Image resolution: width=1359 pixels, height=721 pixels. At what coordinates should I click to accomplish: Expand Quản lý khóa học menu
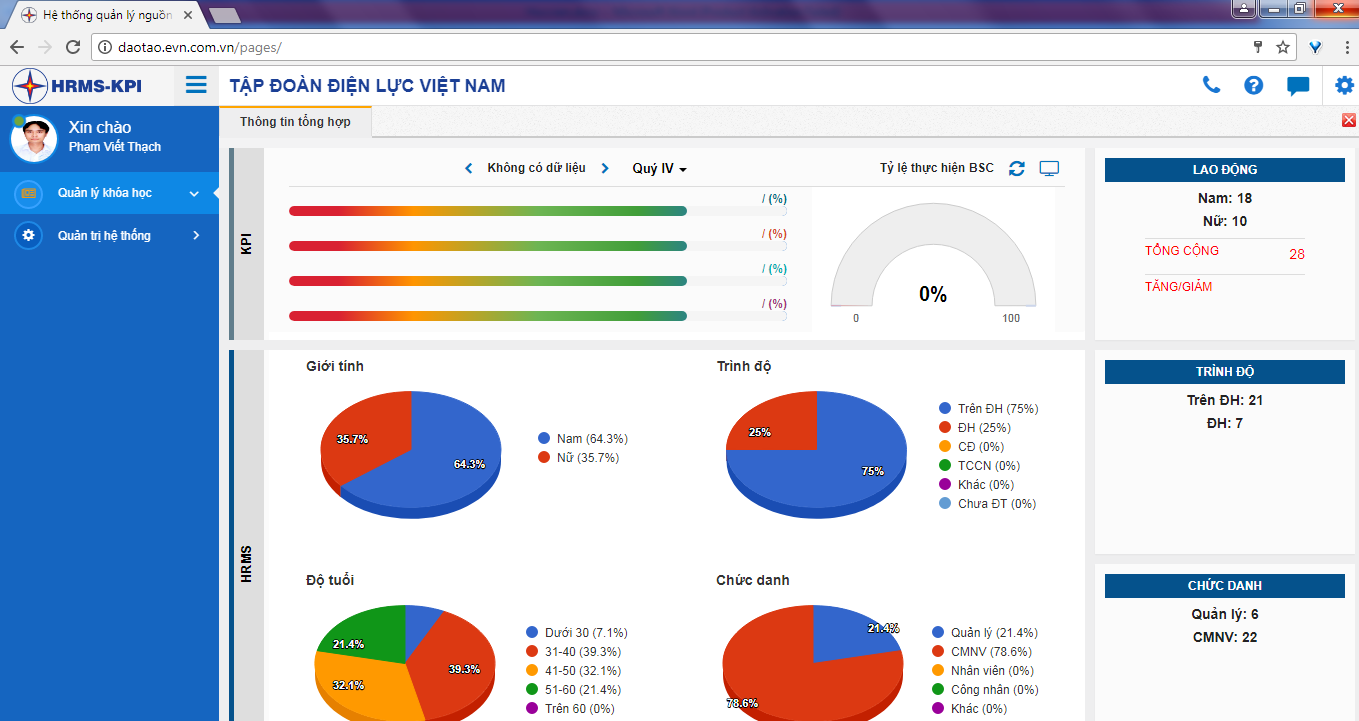click(x=109, y=193)
